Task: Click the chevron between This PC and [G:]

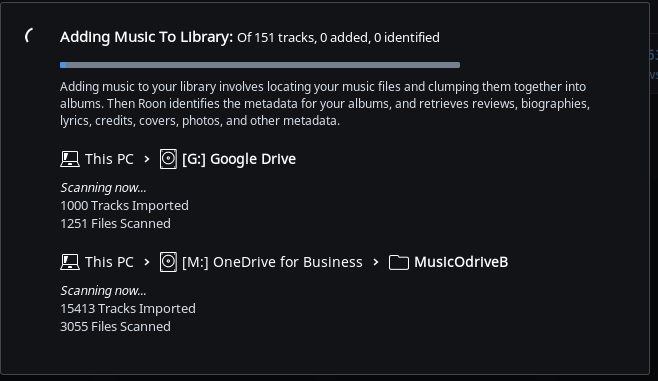Action: click(x=146, y=159)
